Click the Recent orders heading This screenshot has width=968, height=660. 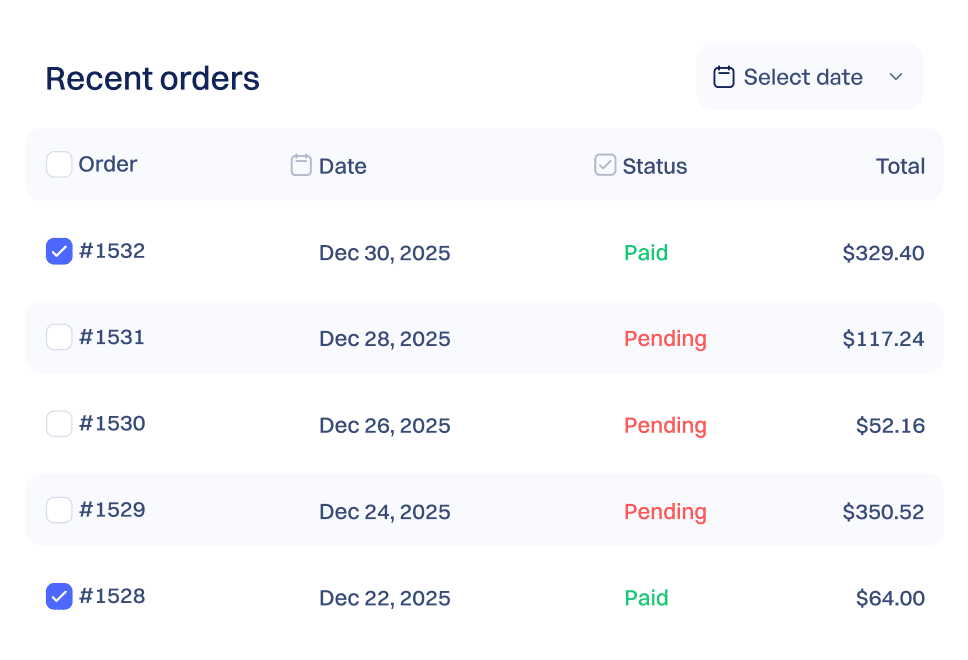(x=152, y=78)
